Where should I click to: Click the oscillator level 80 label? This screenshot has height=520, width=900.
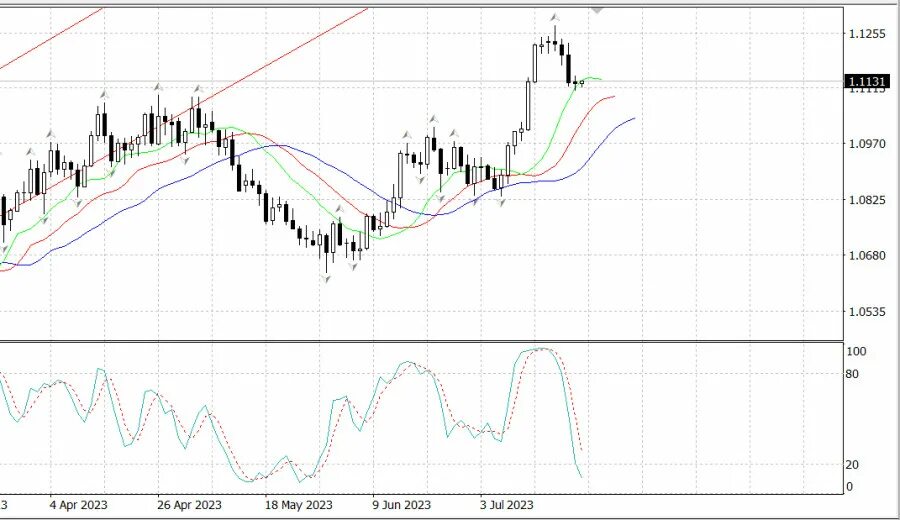pos(852,374)
